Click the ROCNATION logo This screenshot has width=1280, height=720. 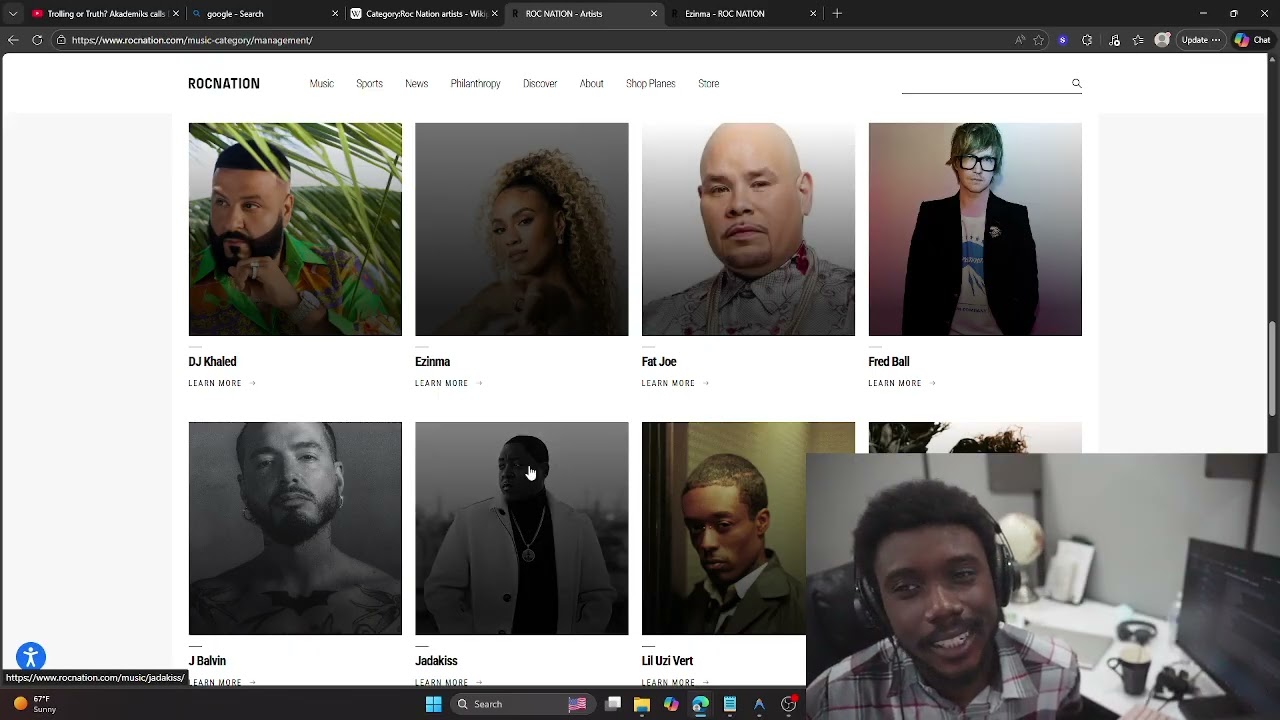tap(224, 84)
